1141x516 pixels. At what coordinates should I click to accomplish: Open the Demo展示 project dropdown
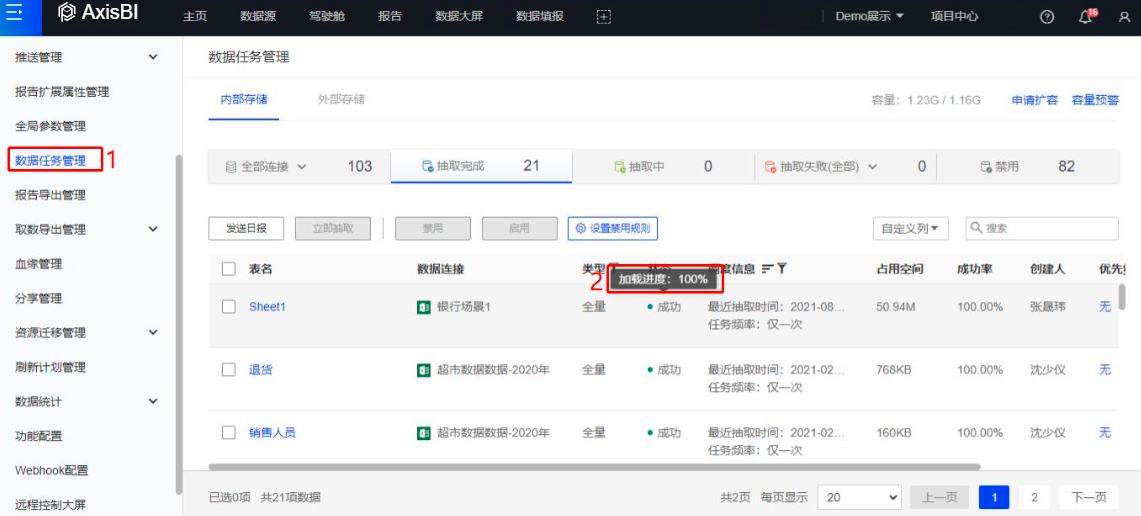870,16
